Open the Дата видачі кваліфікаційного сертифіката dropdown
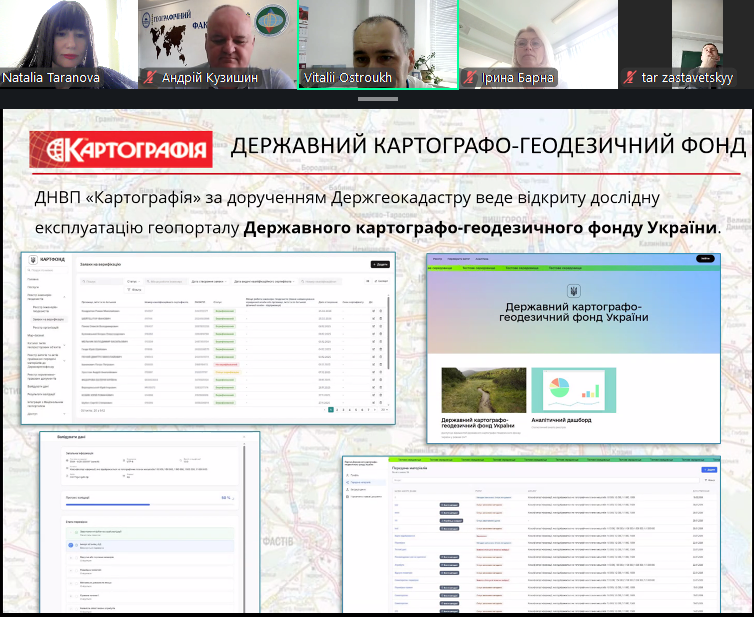The height and width of the screenshot is (617, 754). 264,281
